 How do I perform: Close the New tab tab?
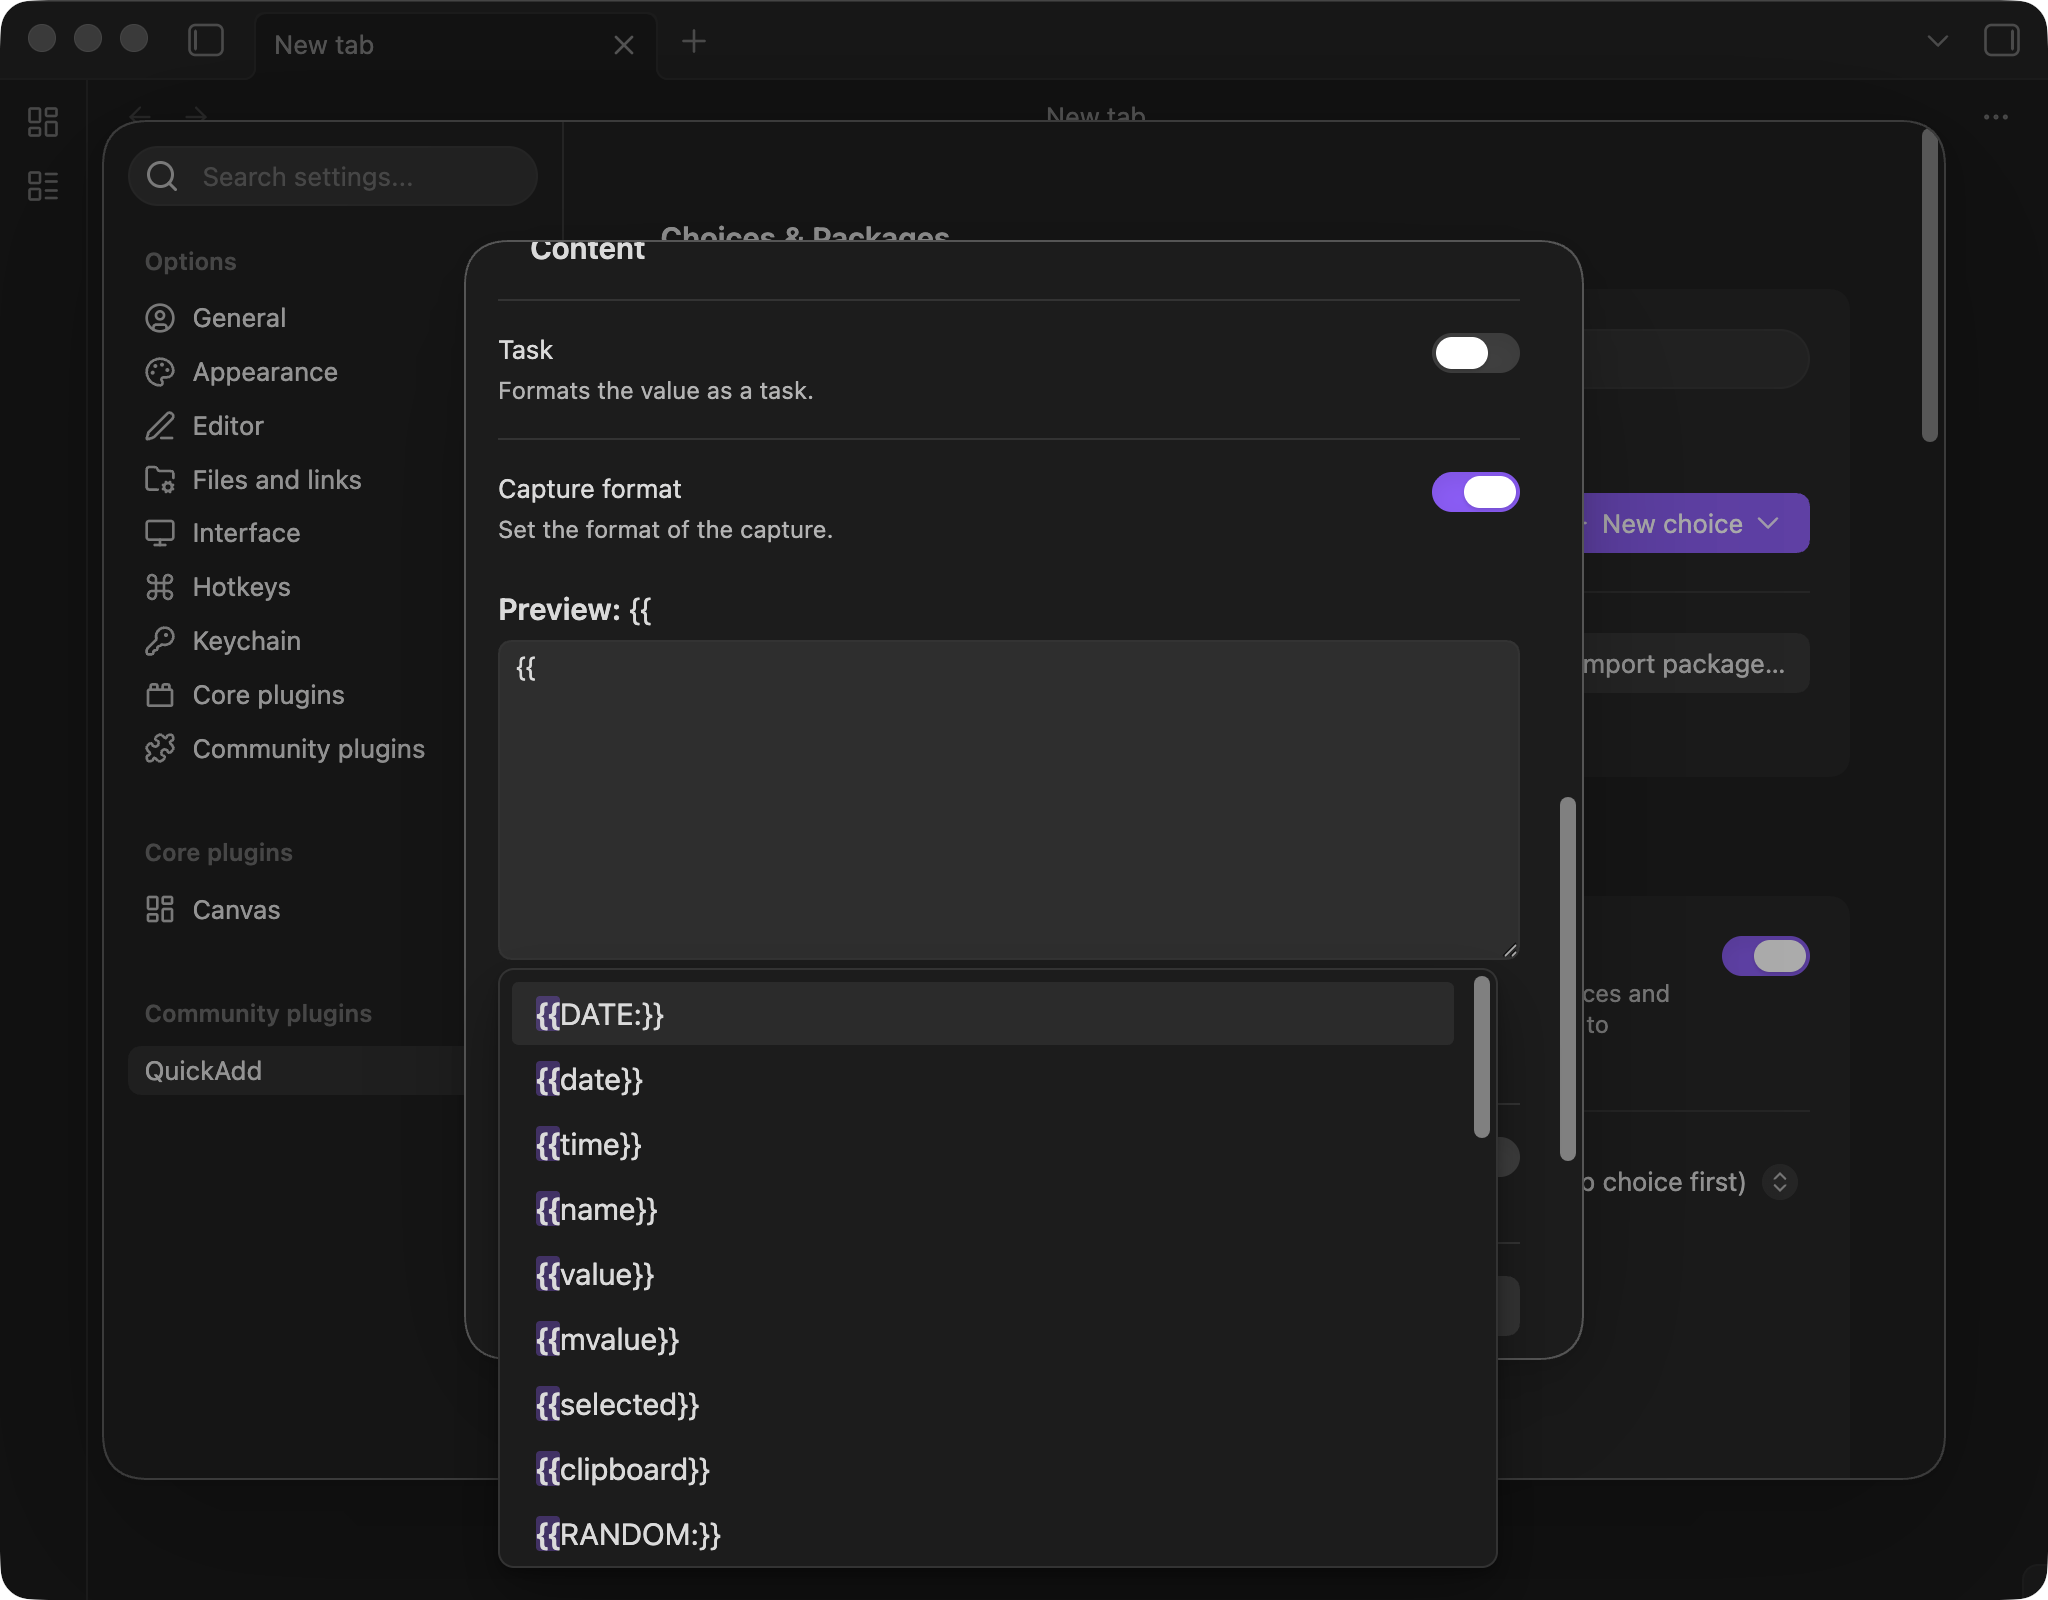click(x=624, y=45)
